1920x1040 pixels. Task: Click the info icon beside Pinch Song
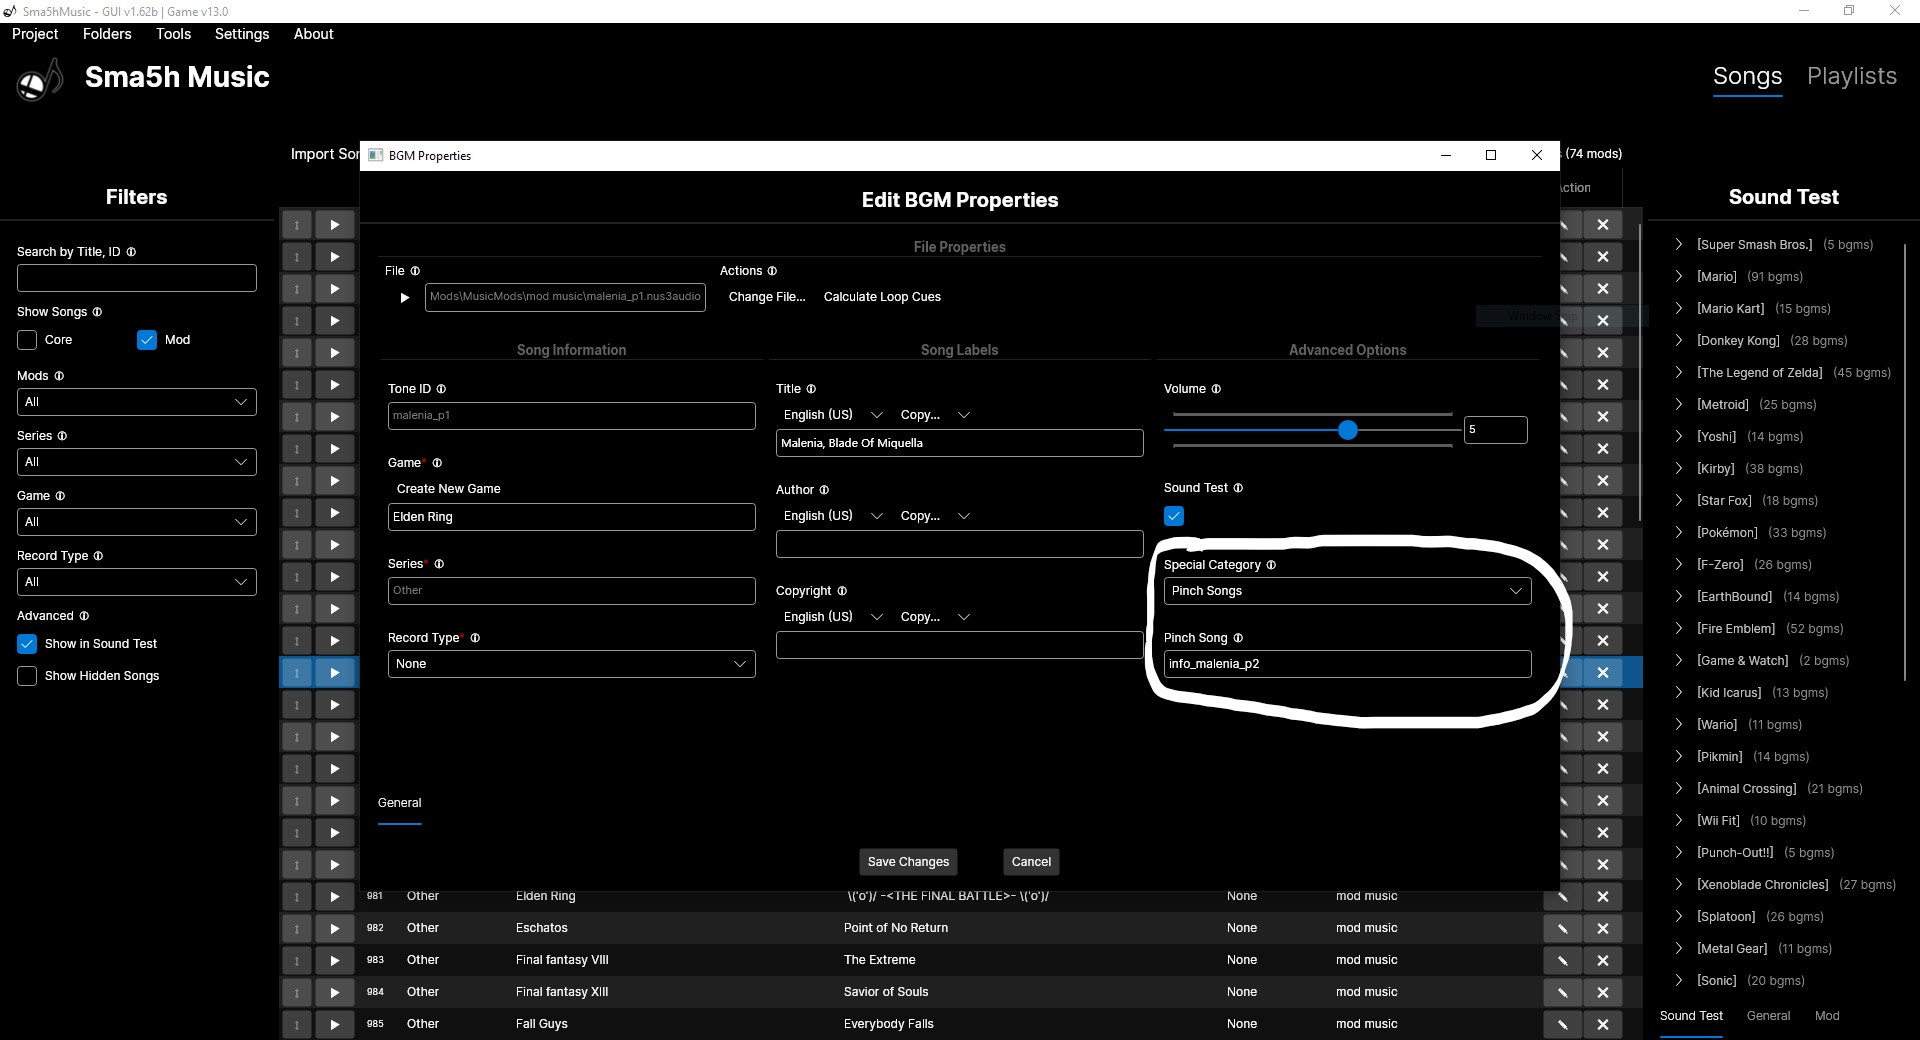(1238, 638)
